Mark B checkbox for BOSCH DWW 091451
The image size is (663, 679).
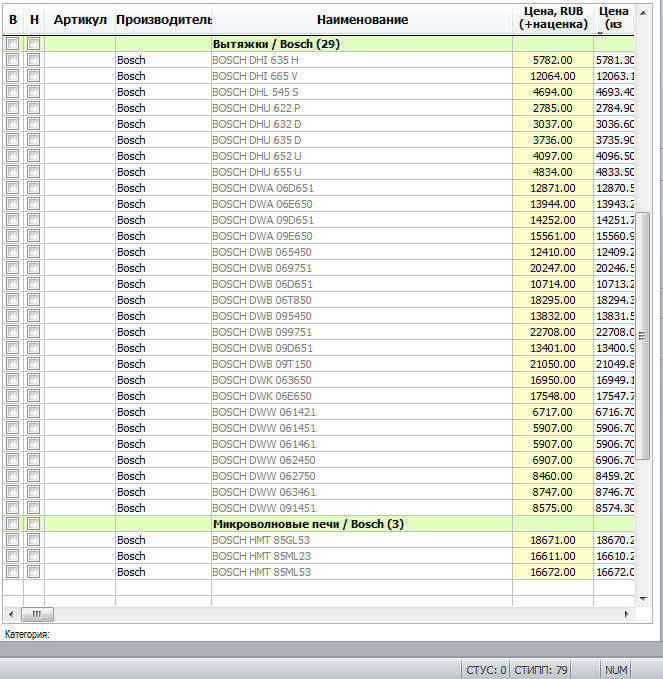13,508
